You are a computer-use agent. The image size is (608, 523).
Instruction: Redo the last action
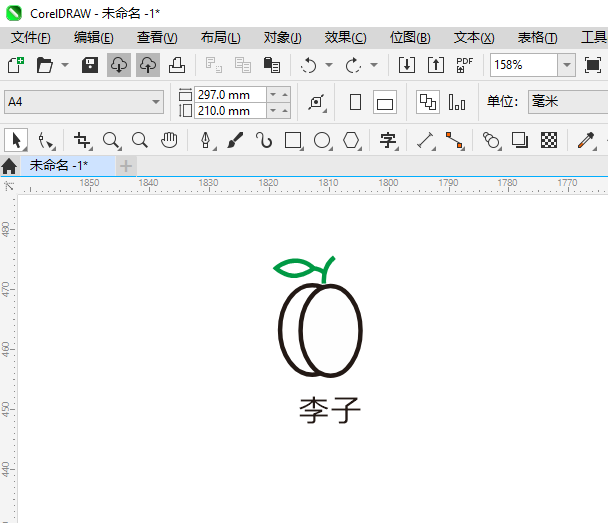[353, 65]
